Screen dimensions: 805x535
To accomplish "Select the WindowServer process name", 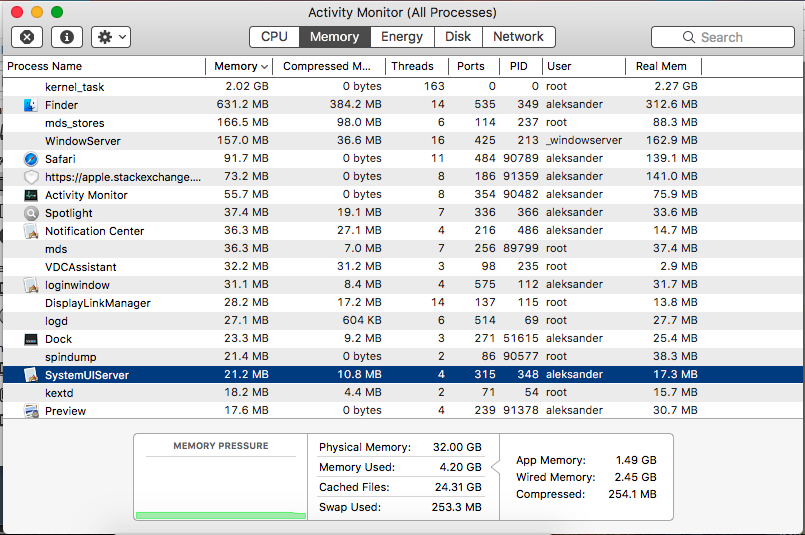I will pyautogui.click(x=83, y=141).
